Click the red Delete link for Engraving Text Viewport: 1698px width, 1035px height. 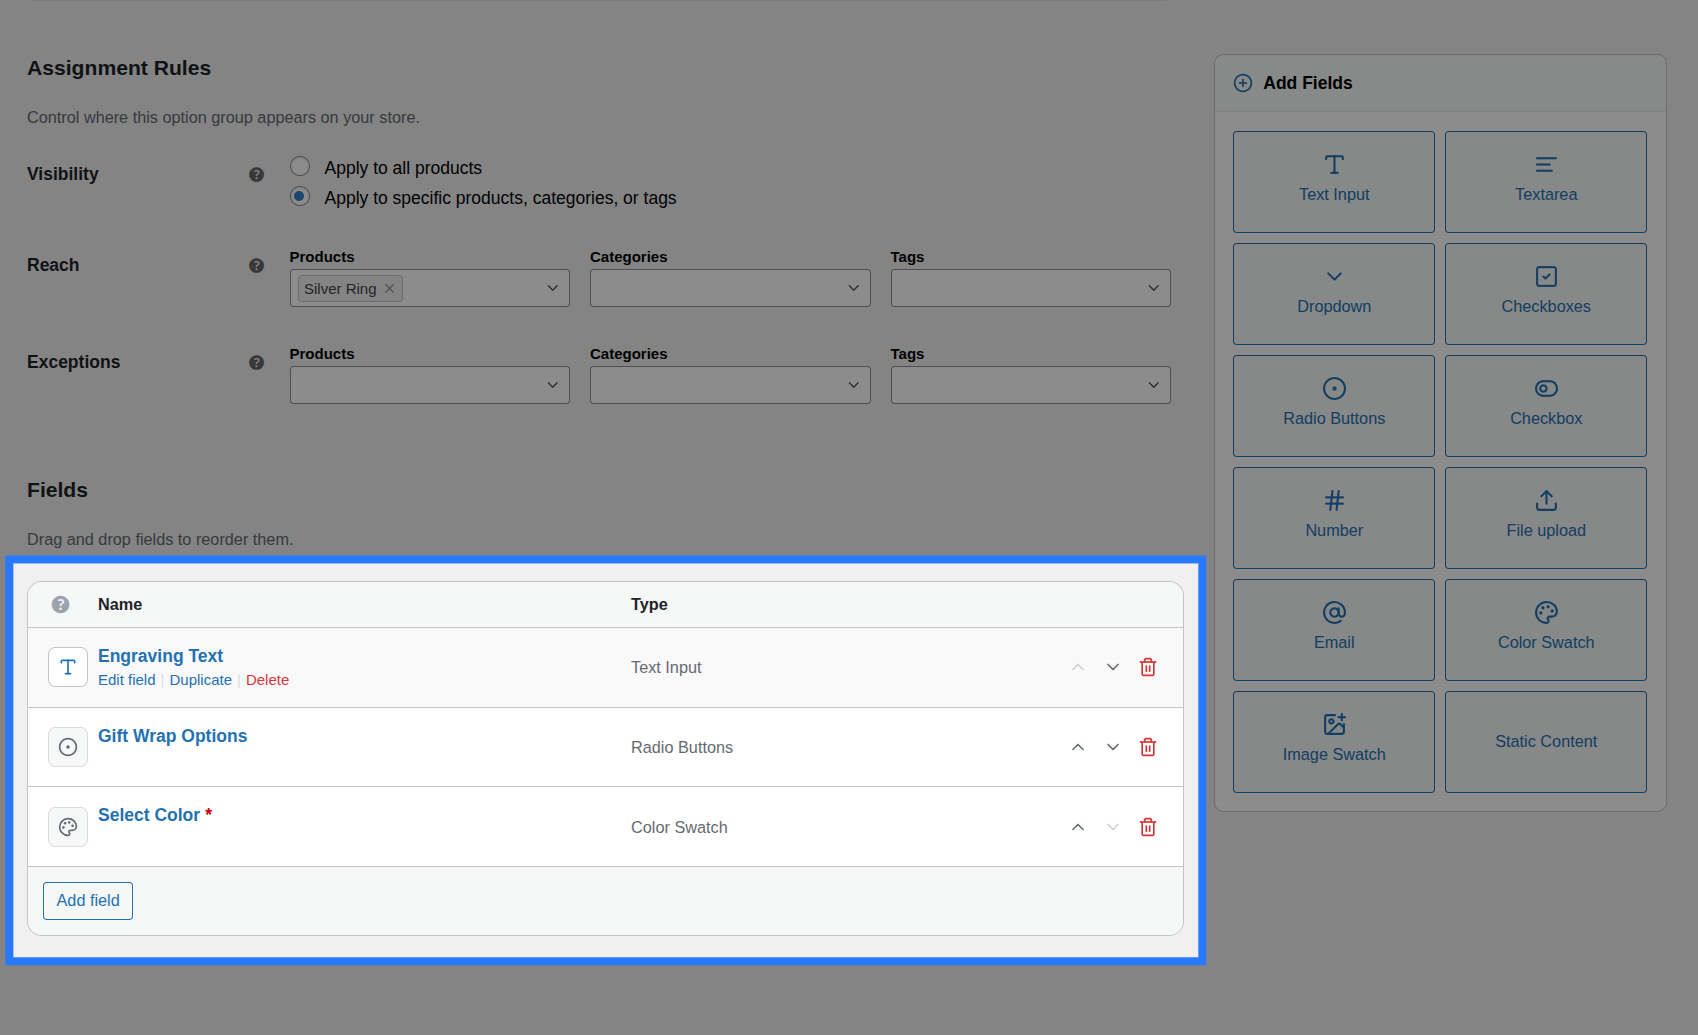pos(267,680)
